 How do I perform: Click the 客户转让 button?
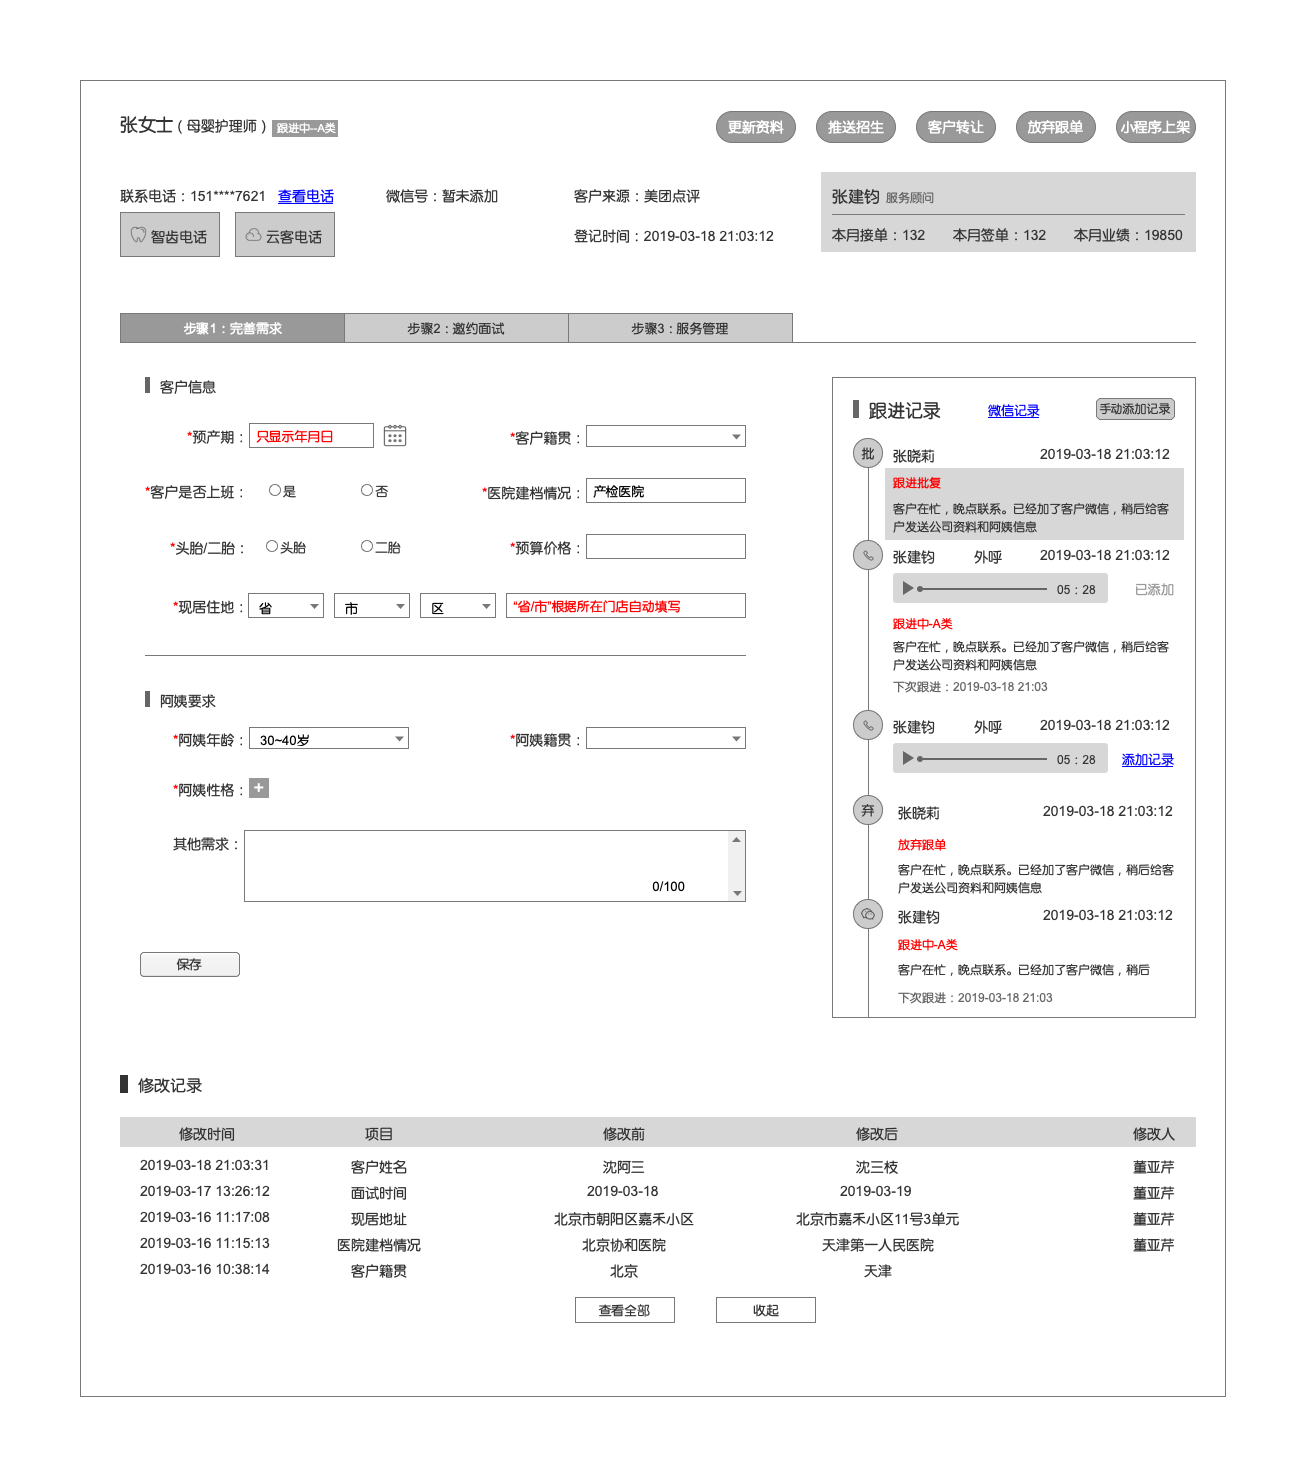[956, 127]
